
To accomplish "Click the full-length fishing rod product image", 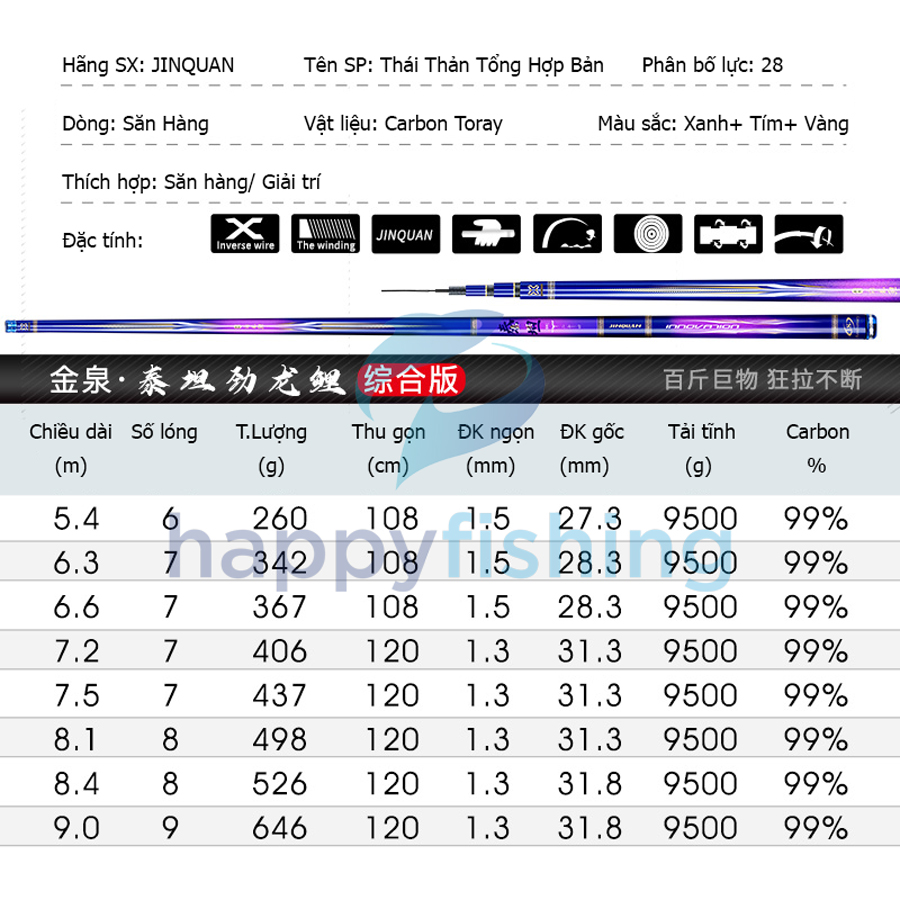I will [x=441, y=326].
